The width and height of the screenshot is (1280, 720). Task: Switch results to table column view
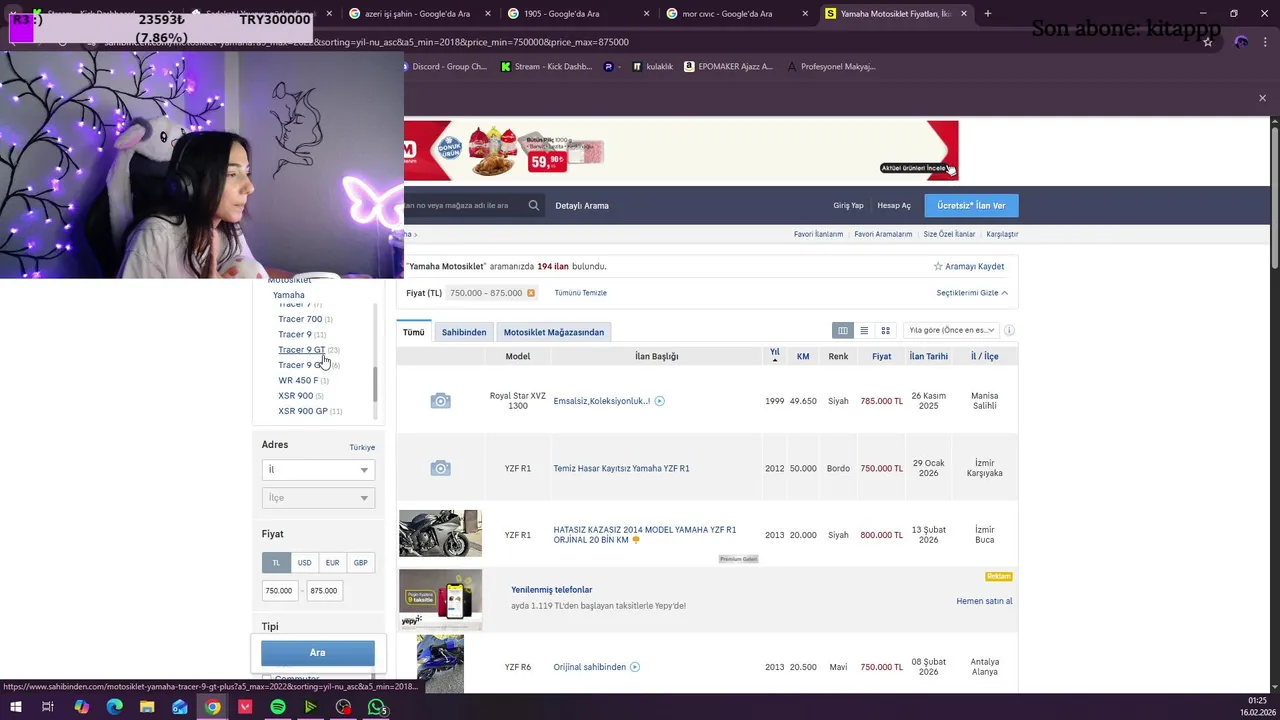point(843,330)
